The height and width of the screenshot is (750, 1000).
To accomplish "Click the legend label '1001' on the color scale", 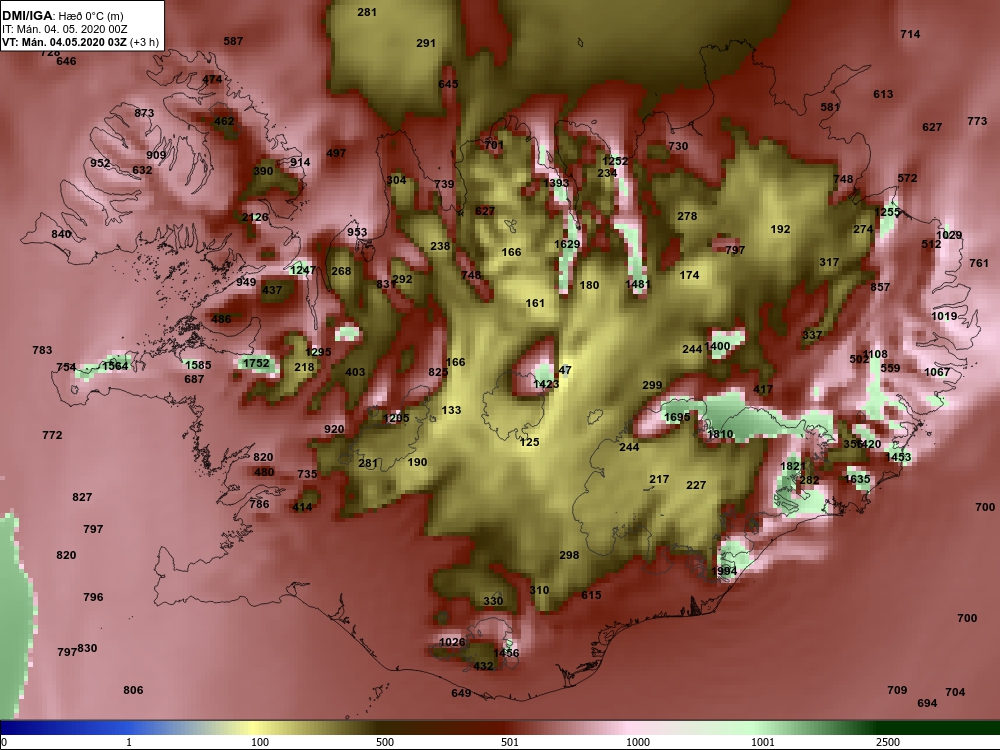I will (763, 742).
